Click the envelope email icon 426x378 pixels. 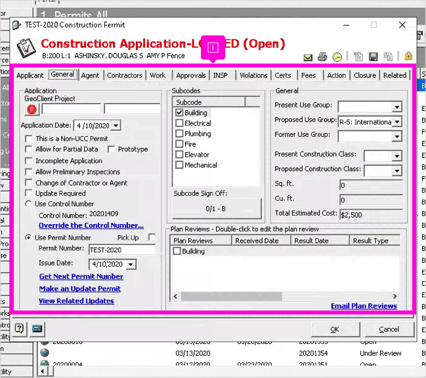tap(308, 57)
